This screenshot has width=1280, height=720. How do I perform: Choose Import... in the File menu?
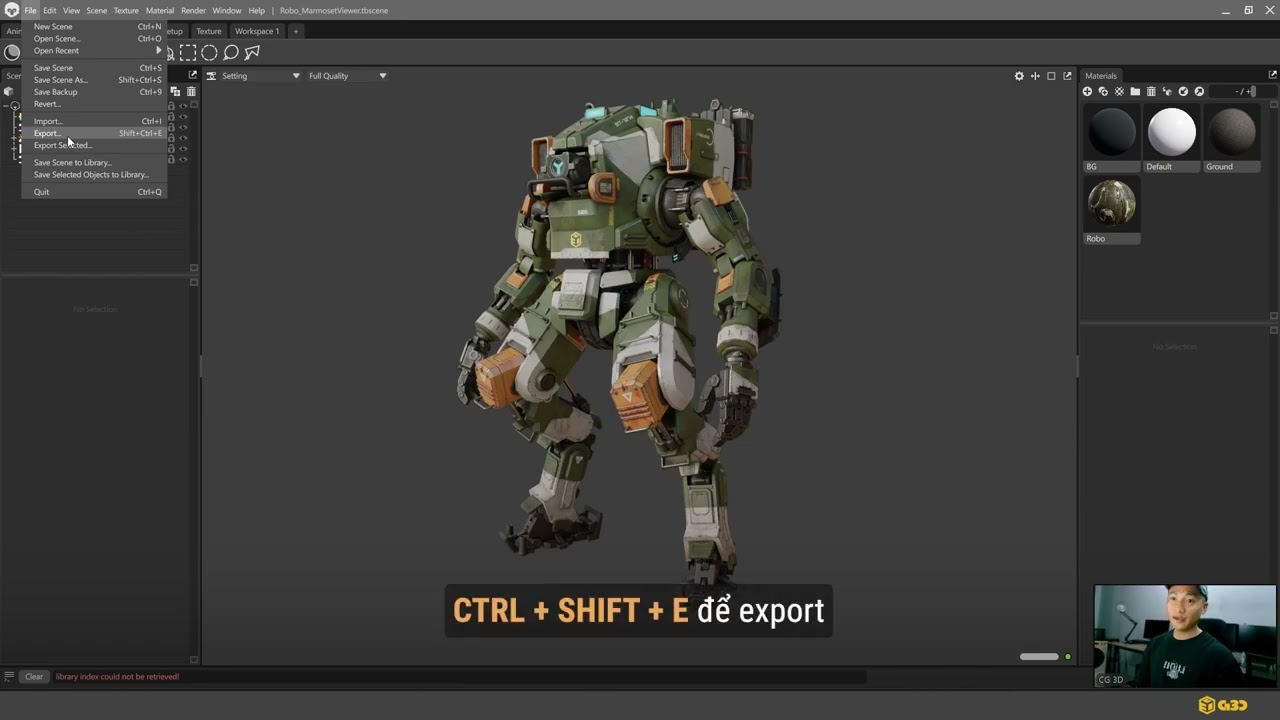[x=95, y=121]
